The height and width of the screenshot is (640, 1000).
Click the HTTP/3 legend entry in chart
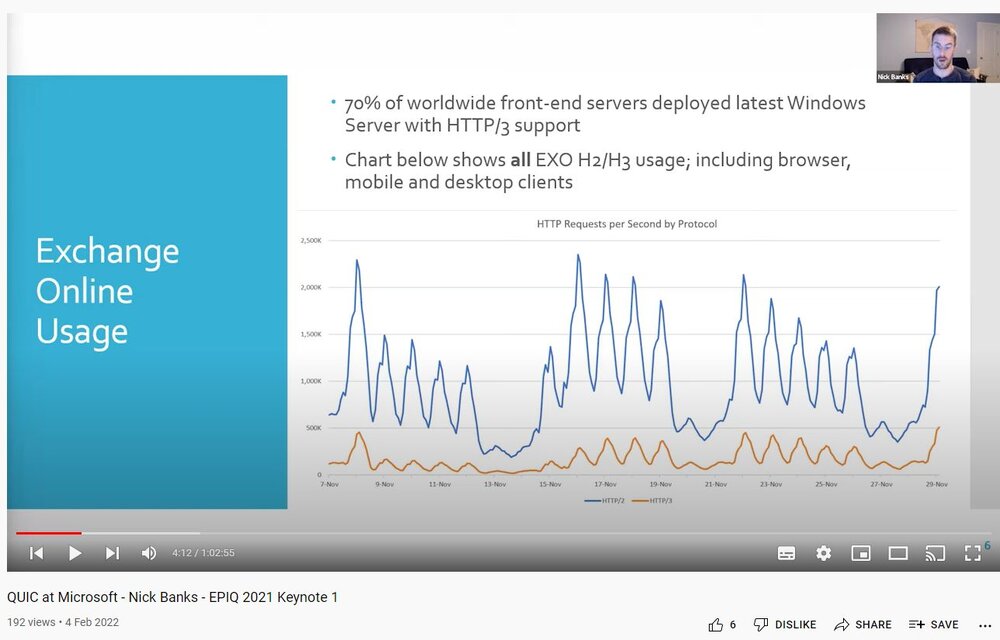click(652, 500)
